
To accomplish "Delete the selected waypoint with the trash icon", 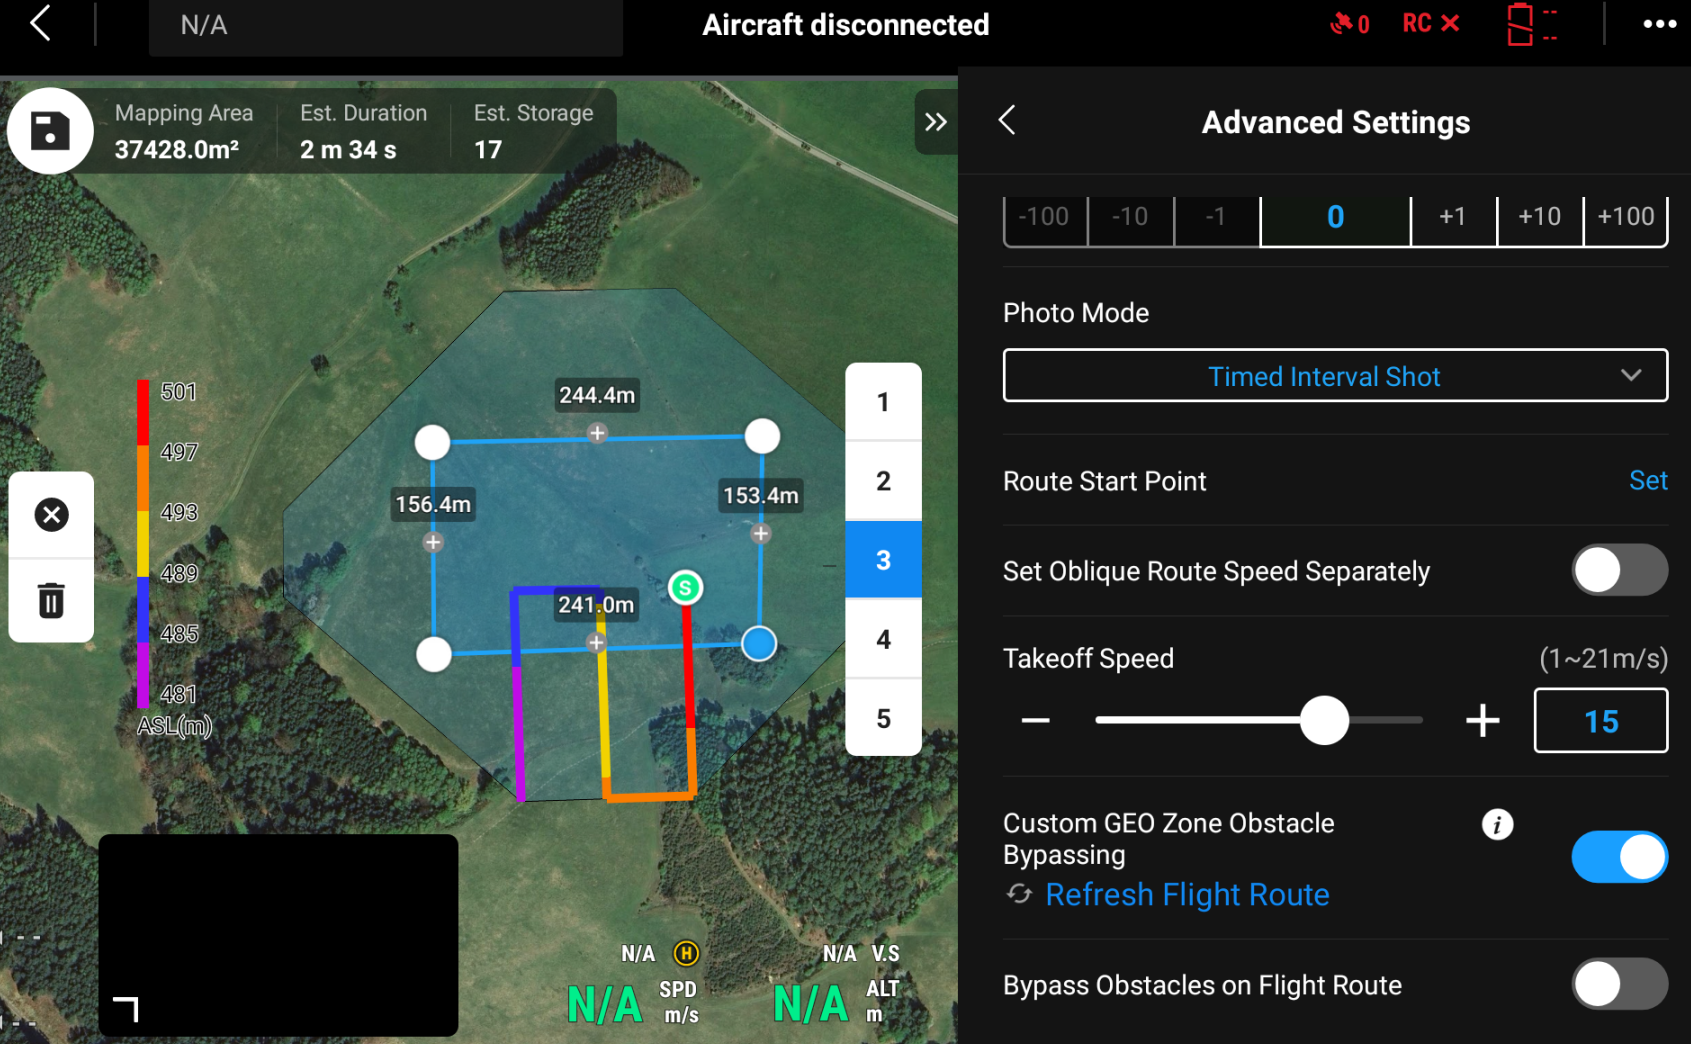I will (51, 600).
